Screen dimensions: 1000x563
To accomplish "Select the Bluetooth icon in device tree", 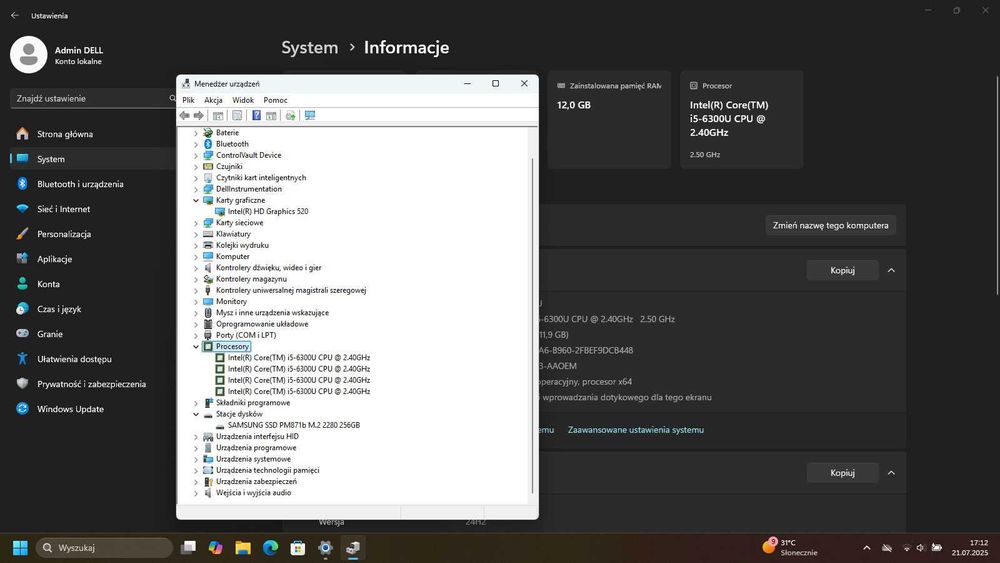I will 208,144.
